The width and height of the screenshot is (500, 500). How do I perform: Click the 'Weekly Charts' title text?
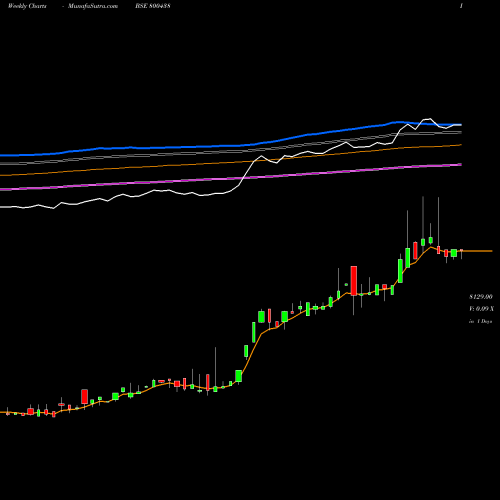coord(27,6)
